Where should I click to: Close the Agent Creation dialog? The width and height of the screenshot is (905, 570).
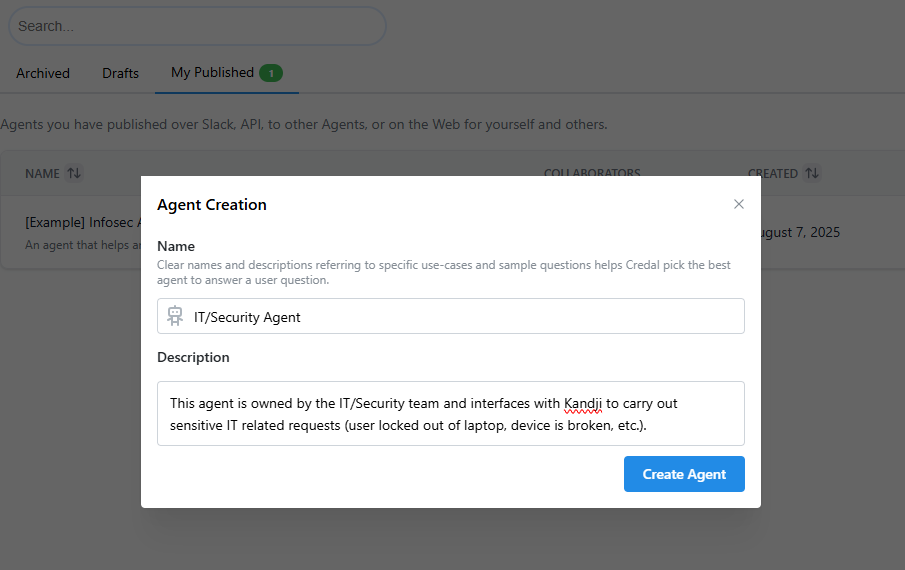click(738, 204)
